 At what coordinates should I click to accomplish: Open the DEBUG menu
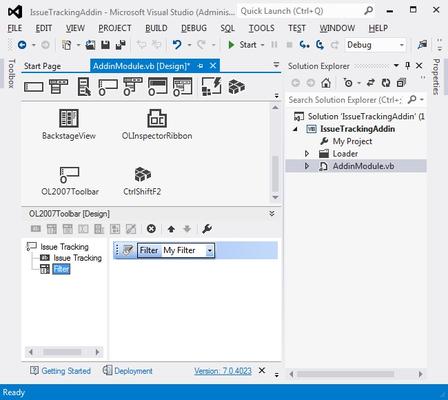click(x=194, y=28)
